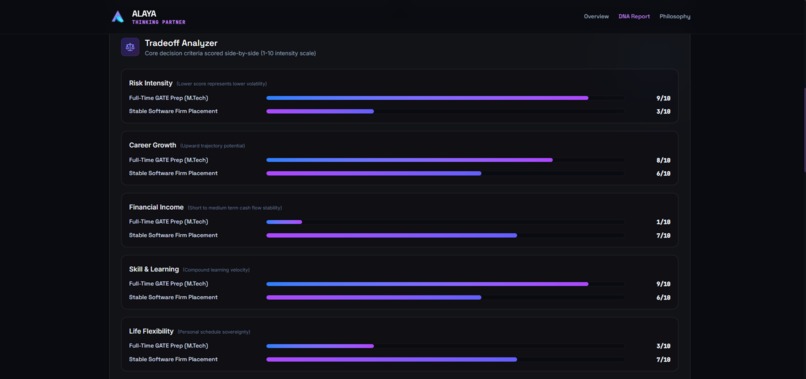This screenshot has width=806, height=379.
Task: Click the Upward trajectory potential note
Action: pyautogui.click(x=212, y=146)
